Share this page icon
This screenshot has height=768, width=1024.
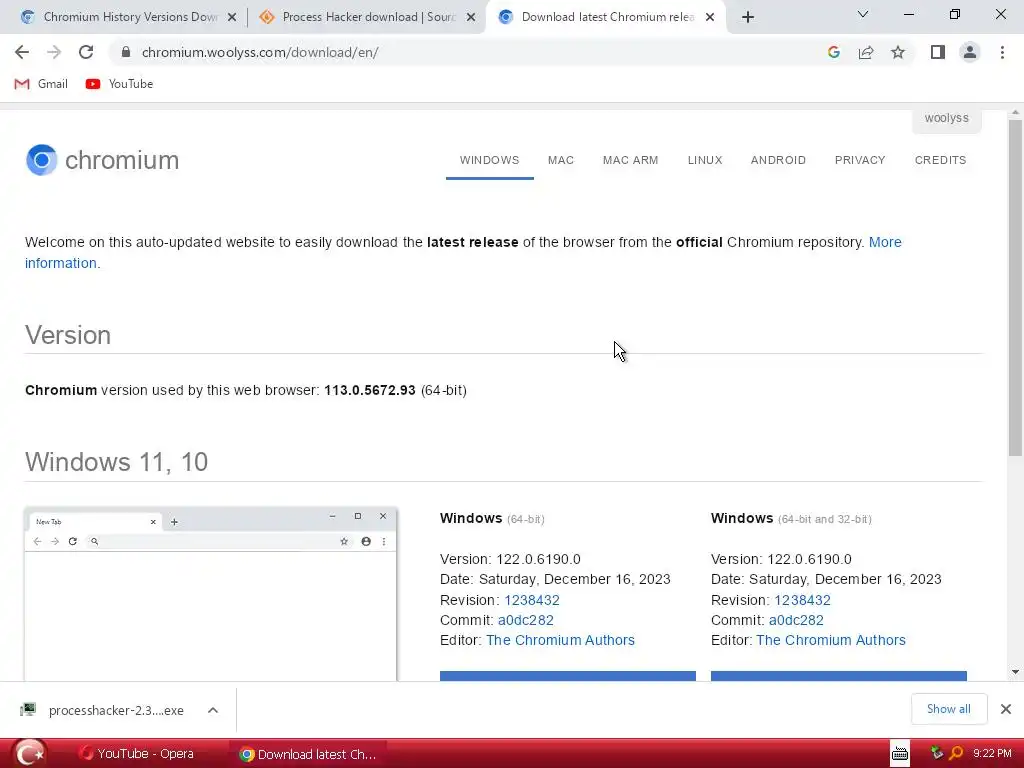click(x=866, y=52)
